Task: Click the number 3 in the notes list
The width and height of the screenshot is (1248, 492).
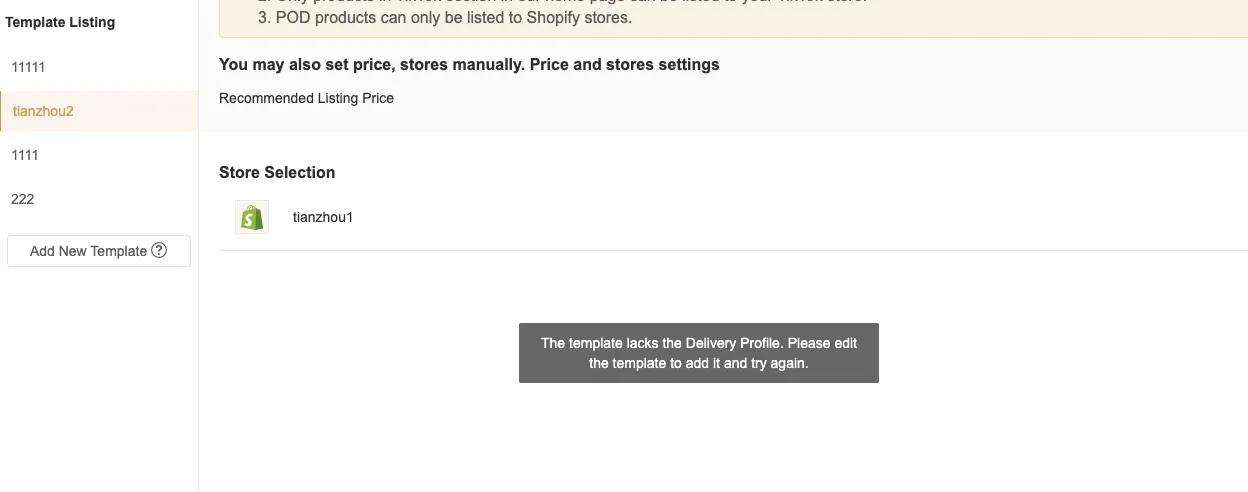Action: pos(263,18)
